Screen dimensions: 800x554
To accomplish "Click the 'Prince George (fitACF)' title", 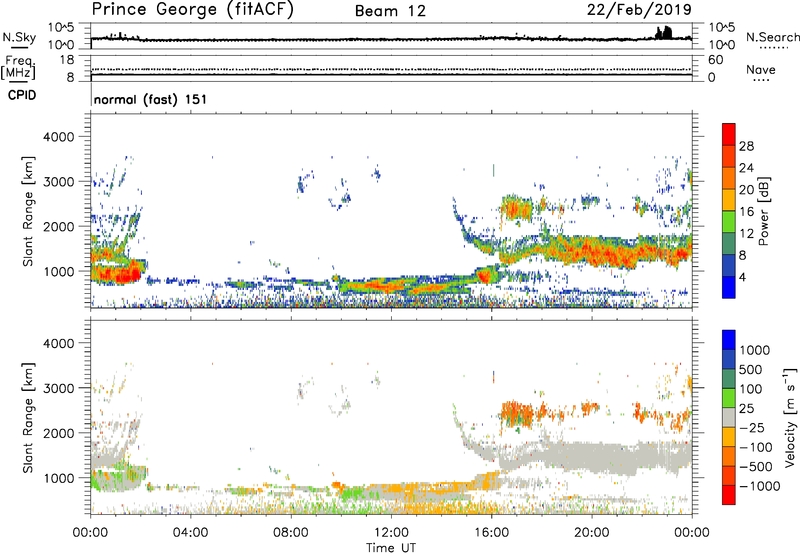I will 192,10.
